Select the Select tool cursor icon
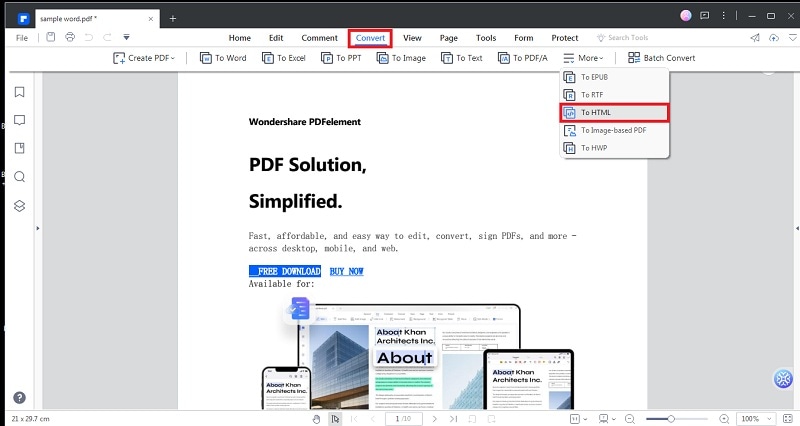The width and height of the screenshot is (800, 426). click(335, 419)
